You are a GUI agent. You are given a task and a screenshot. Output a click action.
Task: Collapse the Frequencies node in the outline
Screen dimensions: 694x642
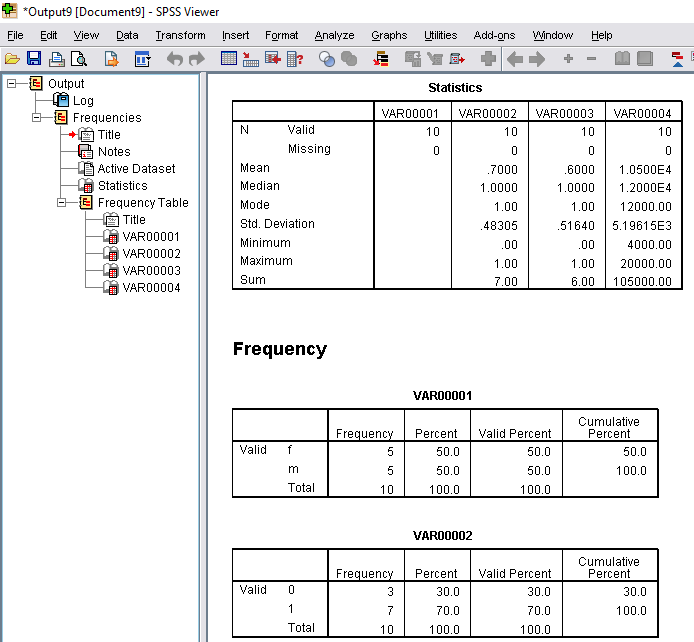point(37,118)
